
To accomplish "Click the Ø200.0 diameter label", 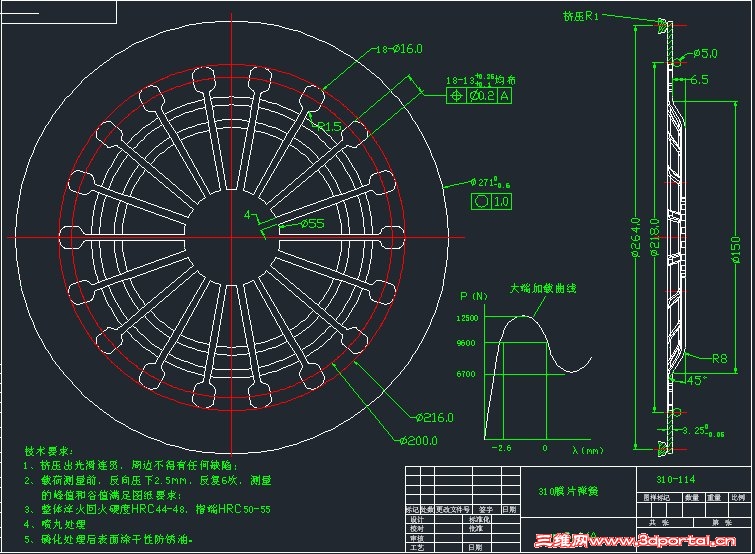I will (419, 440).
